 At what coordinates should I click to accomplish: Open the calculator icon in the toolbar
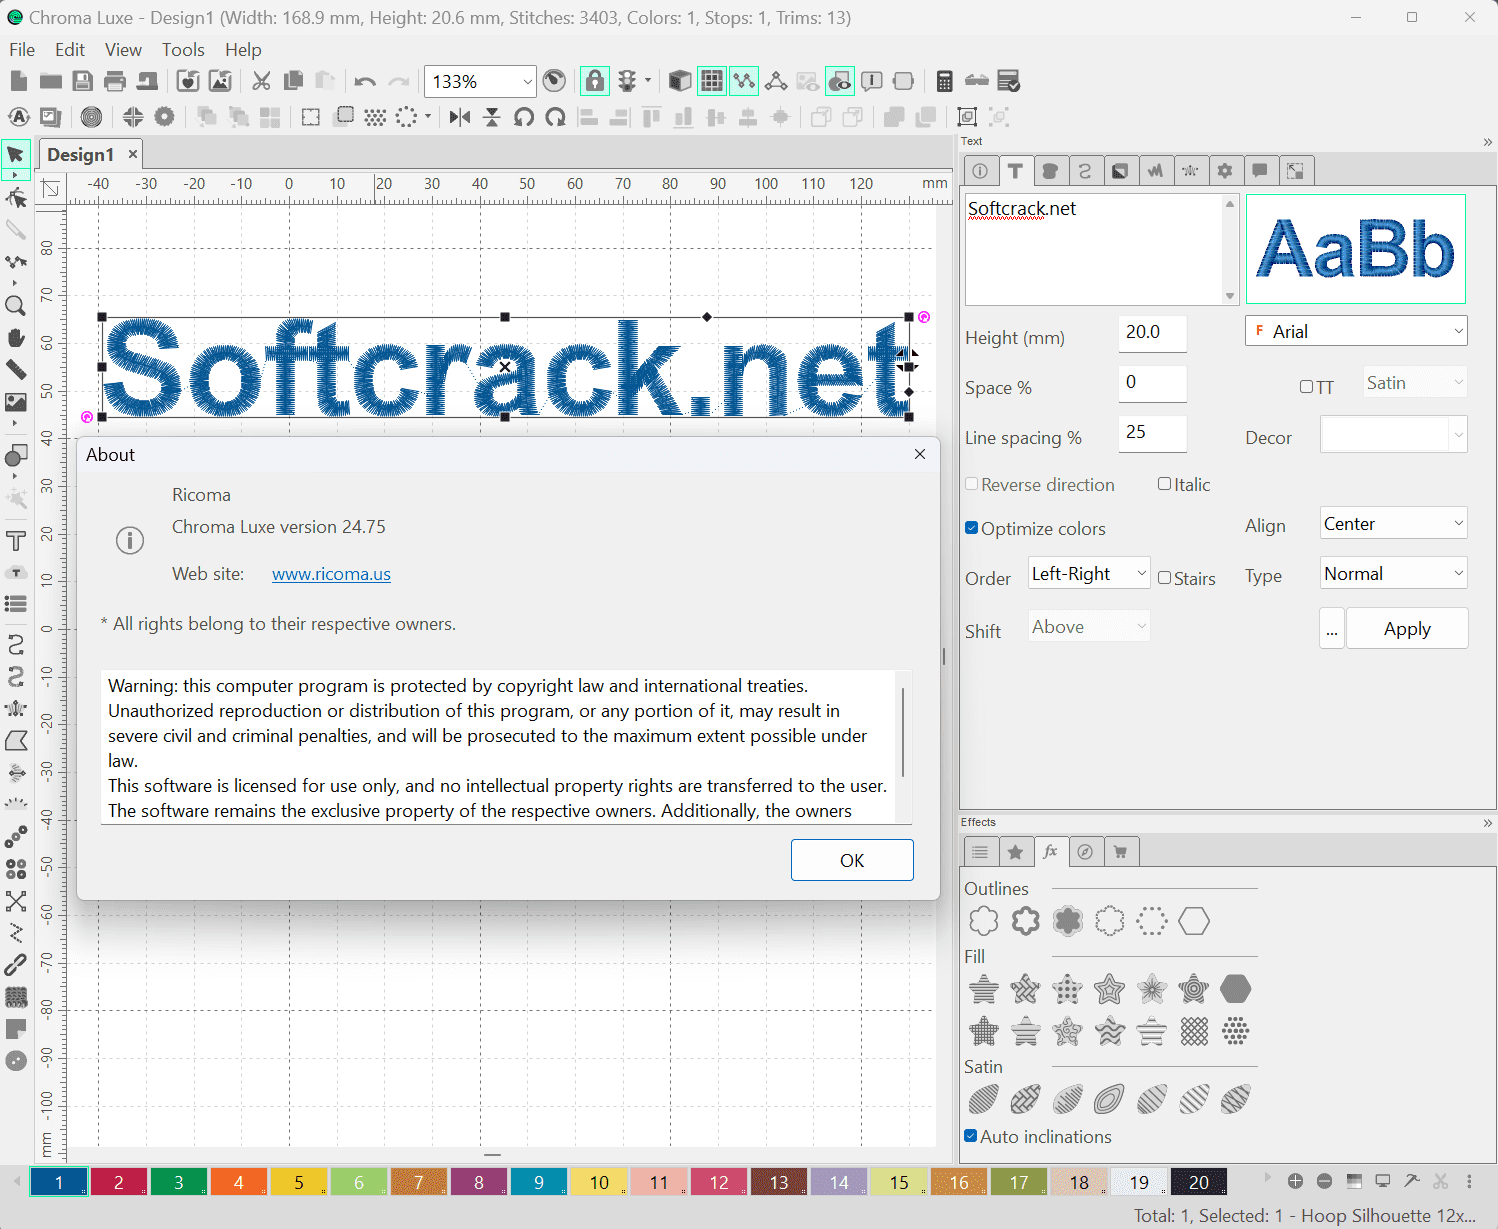(x=944, y=82)
